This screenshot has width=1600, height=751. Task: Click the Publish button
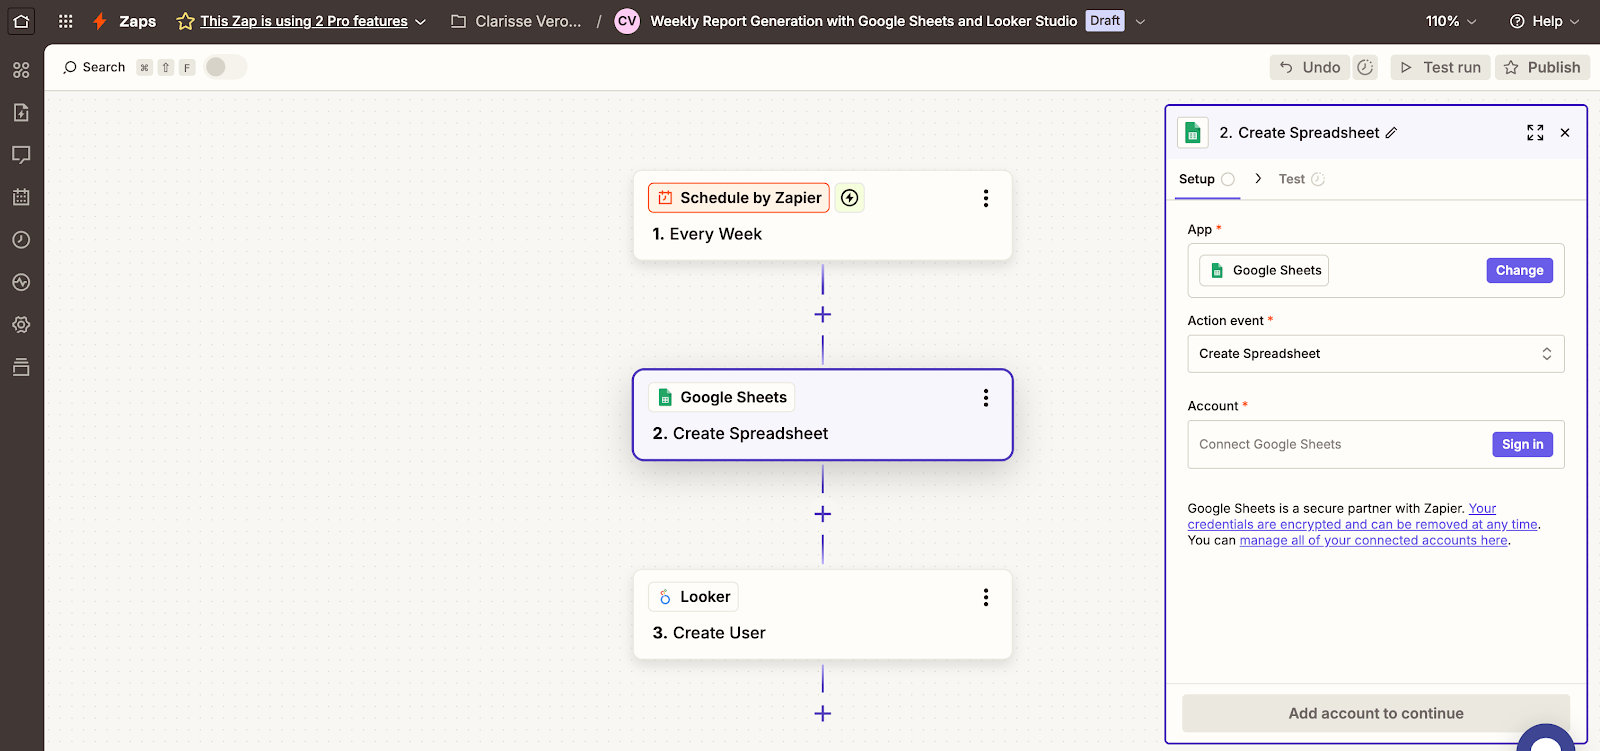(x=1542, y=67)
